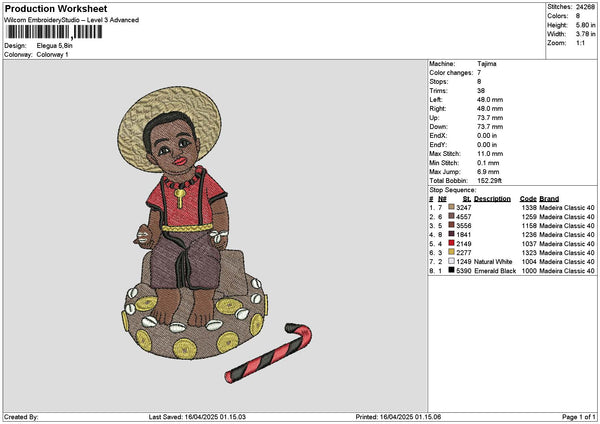Select the stitch count 3247
The width and height of the screenshot is (600, 424).
464,208
